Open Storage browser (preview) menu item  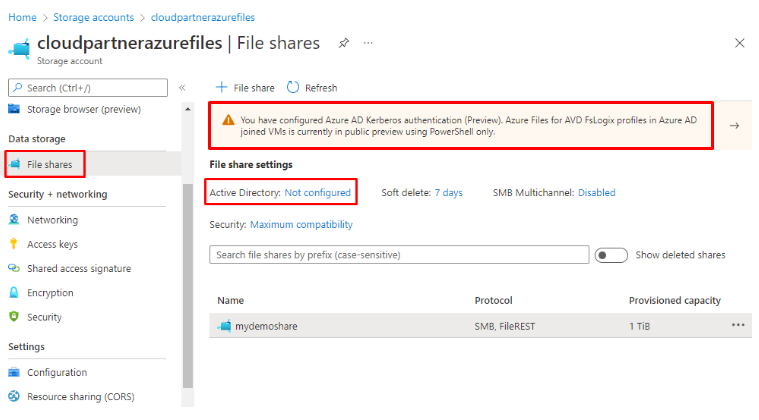coord(83,109)
